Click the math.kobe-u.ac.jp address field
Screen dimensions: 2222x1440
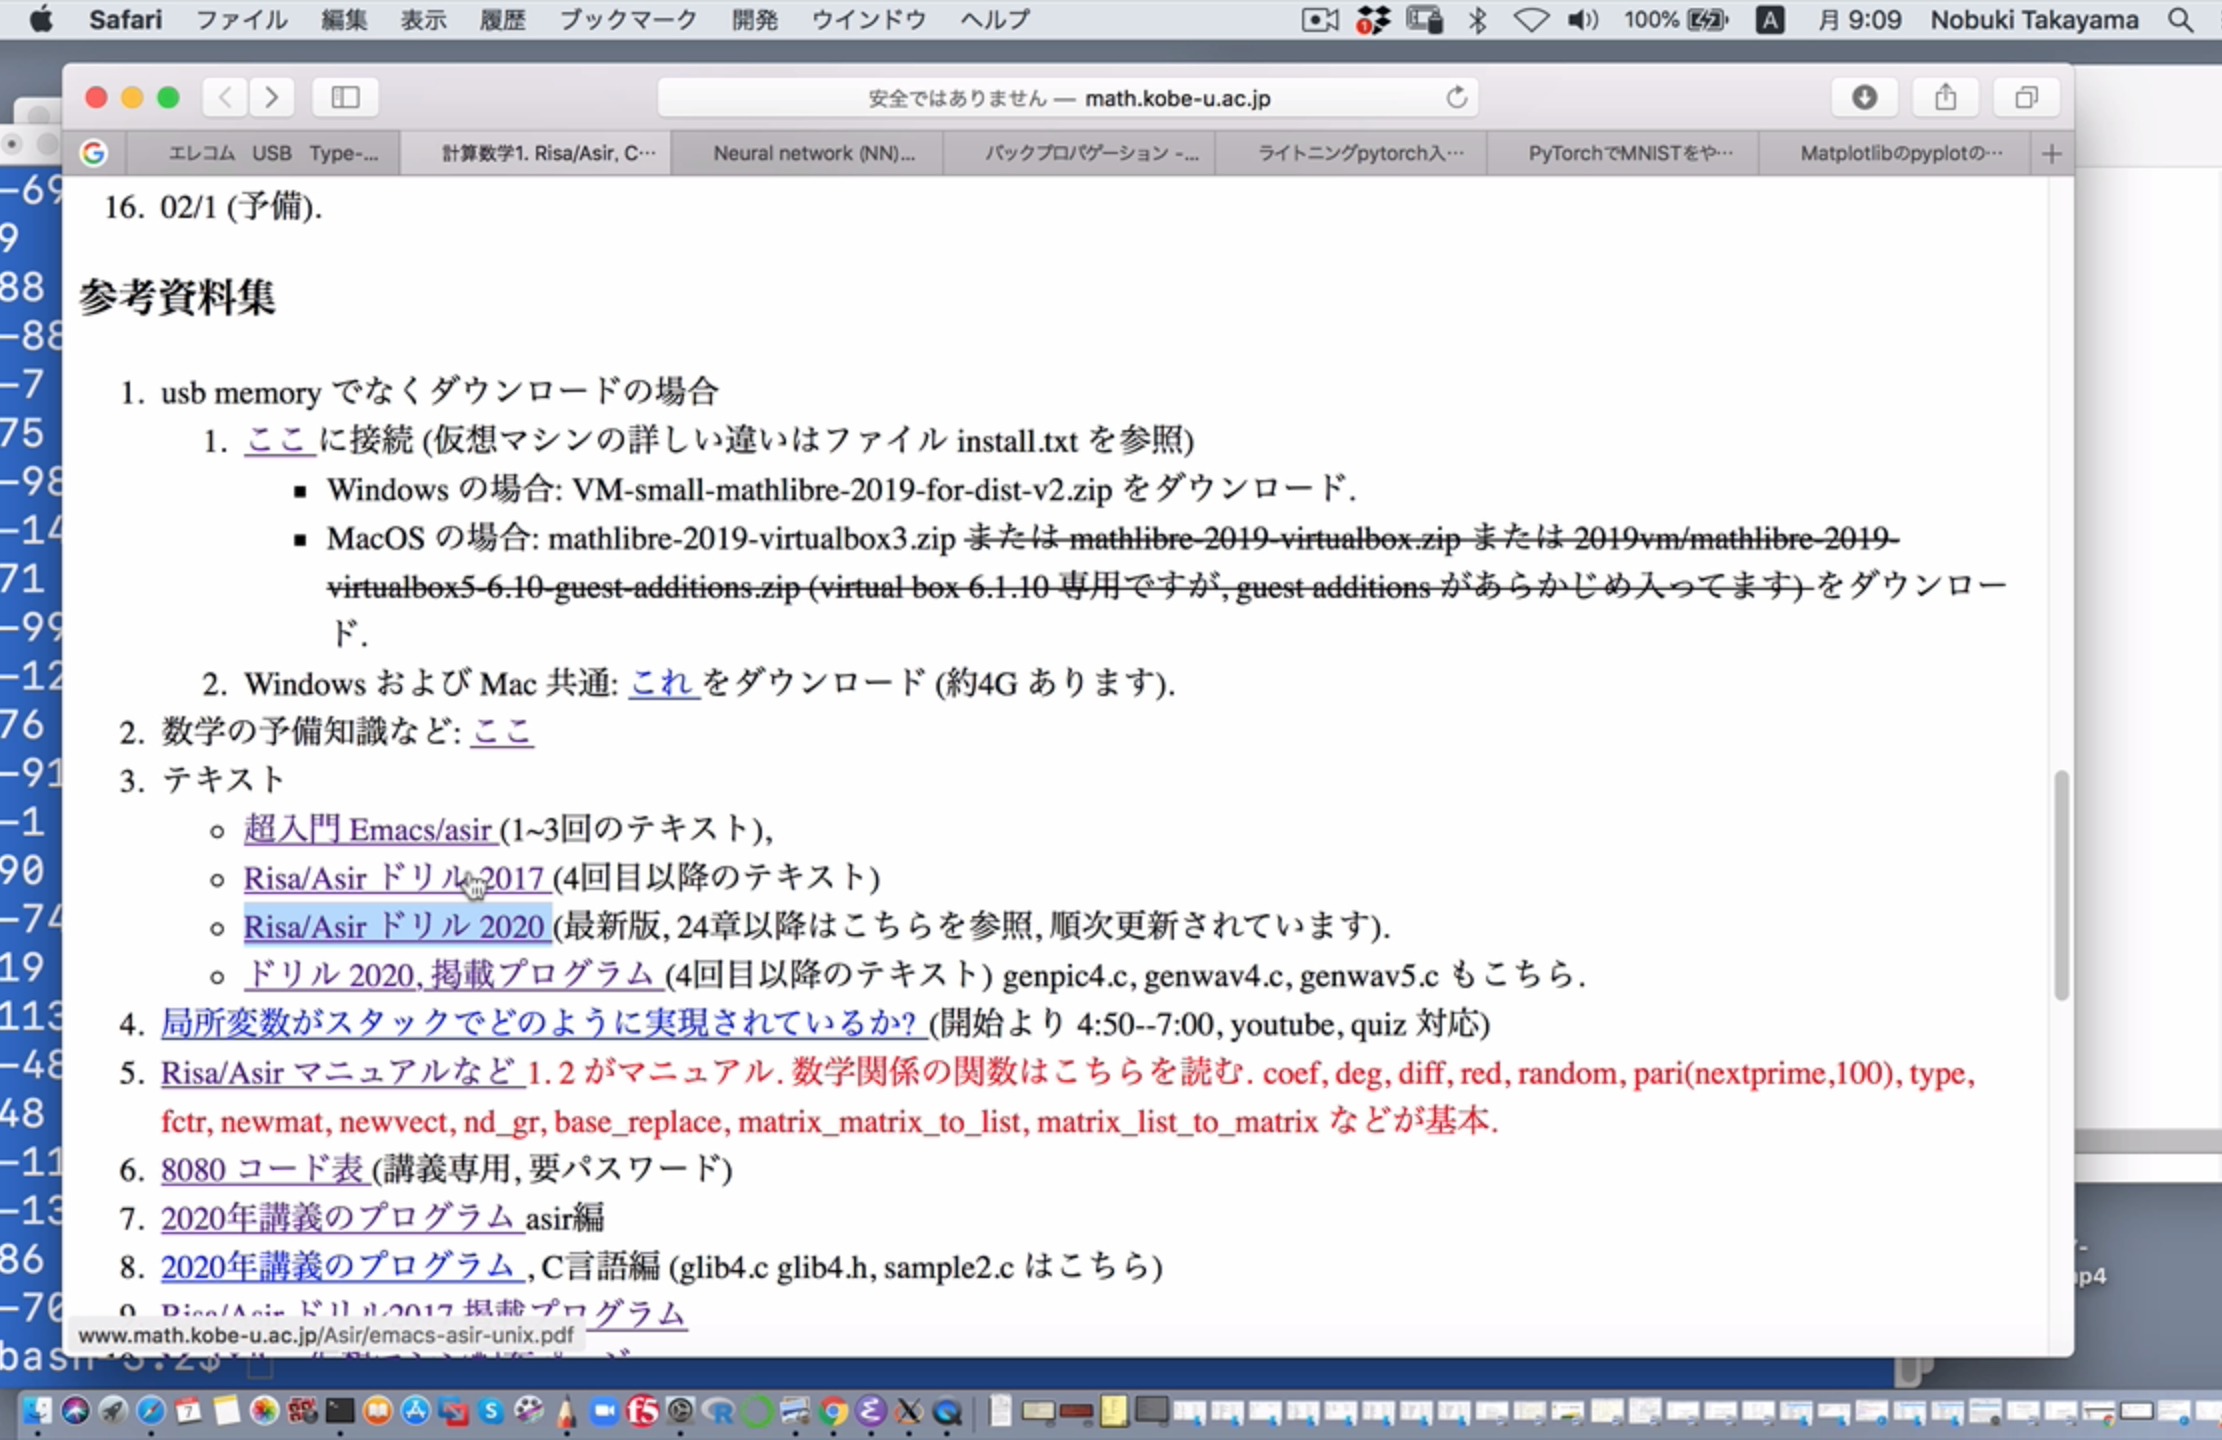click(1068, 98)
